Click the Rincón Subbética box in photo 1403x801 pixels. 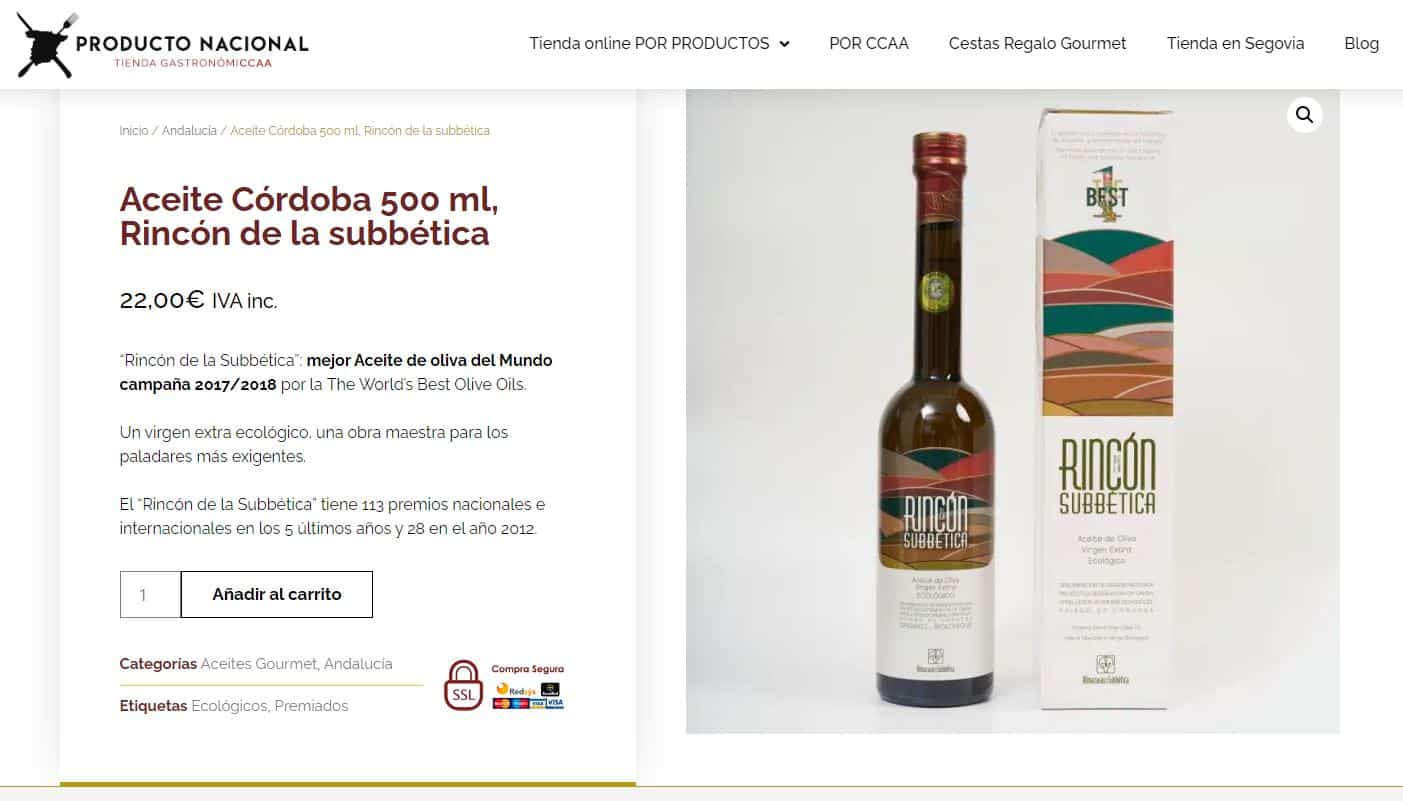coord(1107,410)
